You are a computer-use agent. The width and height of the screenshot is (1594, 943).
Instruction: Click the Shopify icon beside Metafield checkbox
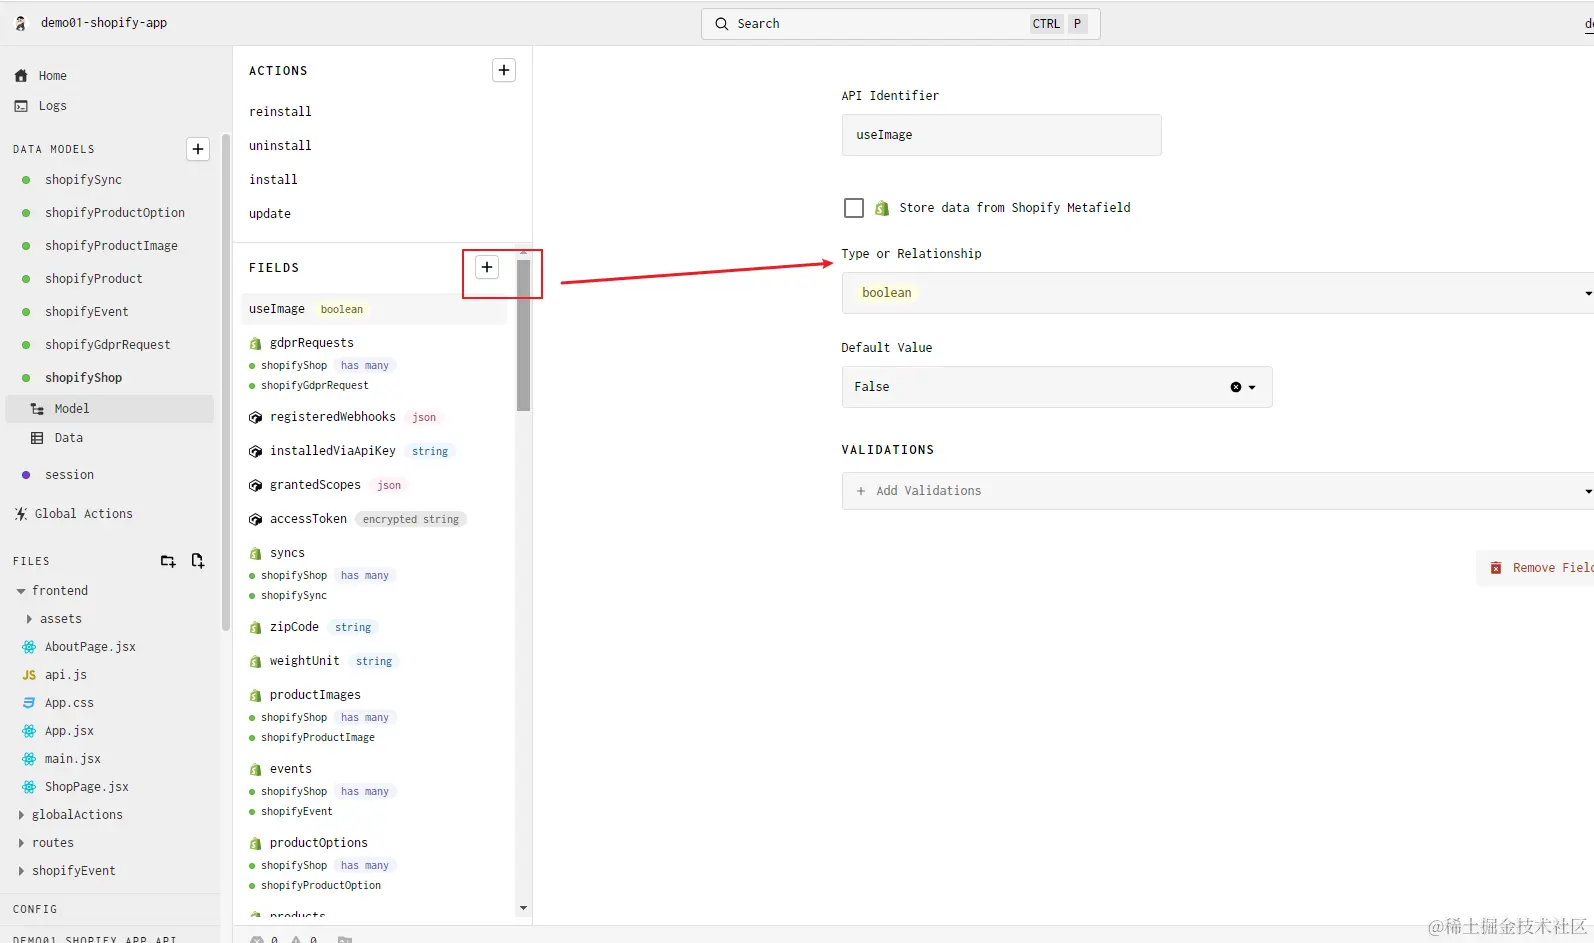(x=881, y=208)
